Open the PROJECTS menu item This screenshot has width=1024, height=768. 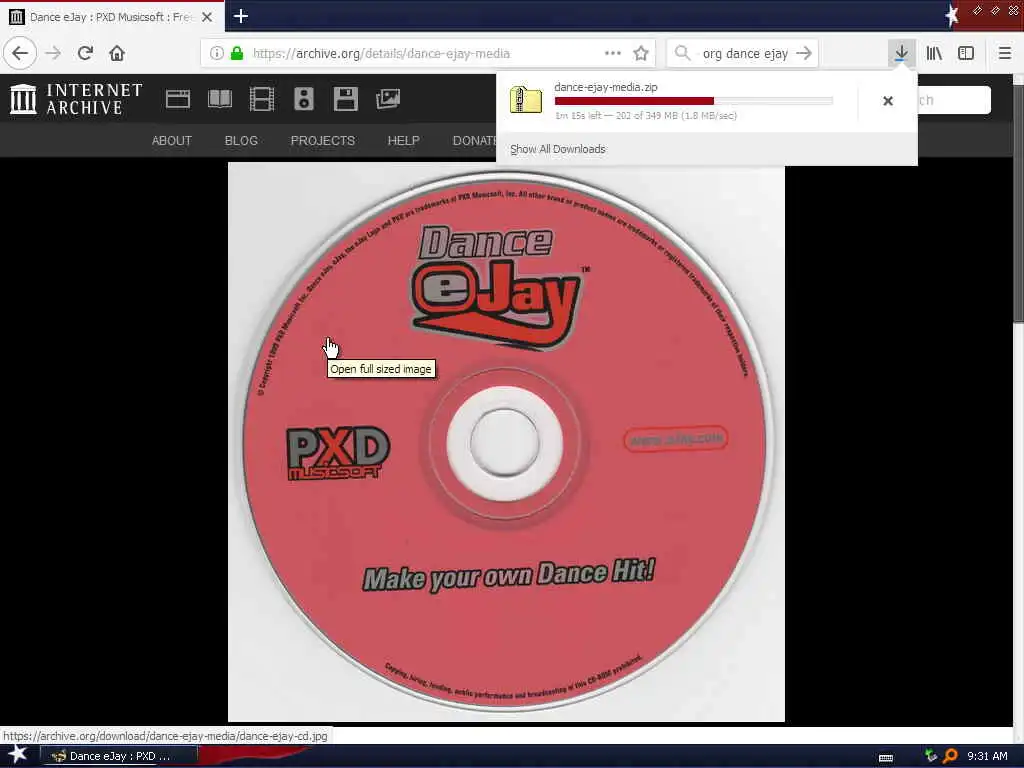coord(323,140)
